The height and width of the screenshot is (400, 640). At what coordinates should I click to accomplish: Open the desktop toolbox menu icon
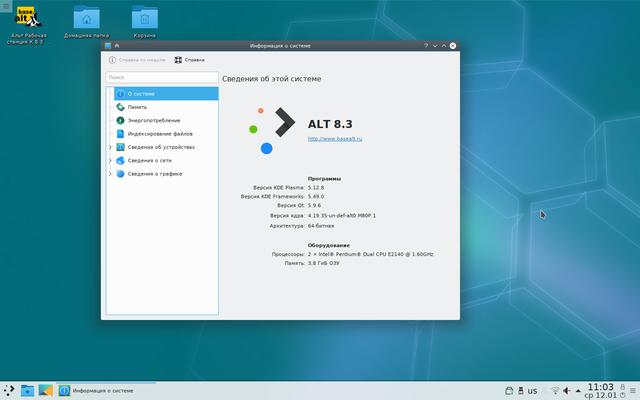click(x=6, y=6)
